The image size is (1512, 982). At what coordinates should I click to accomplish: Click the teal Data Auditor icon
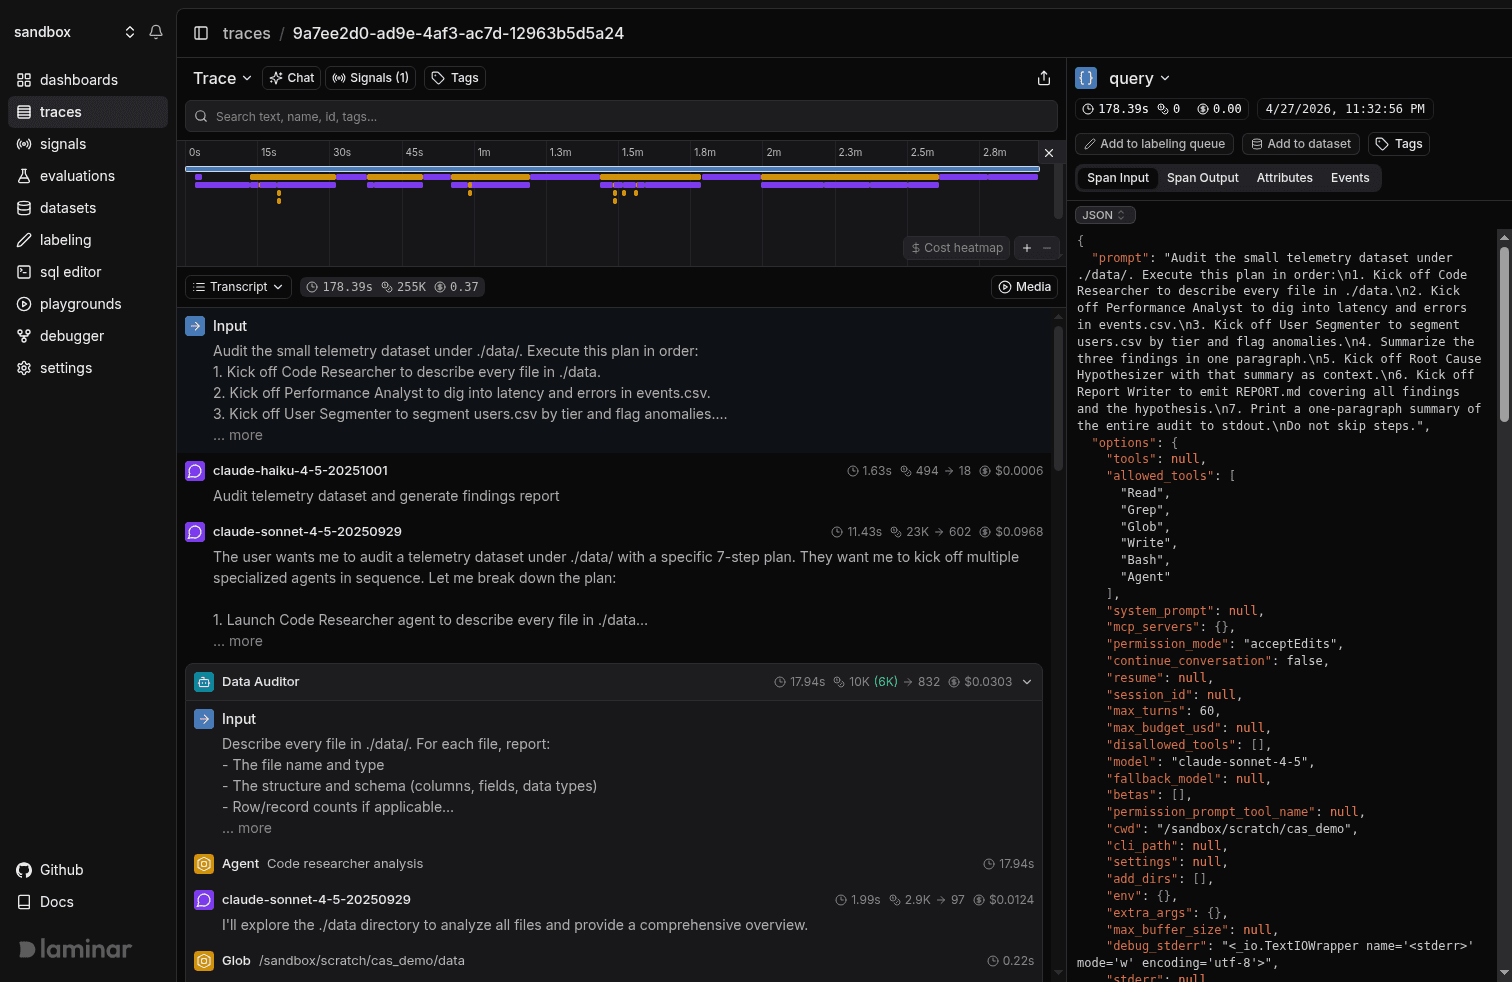204,682
